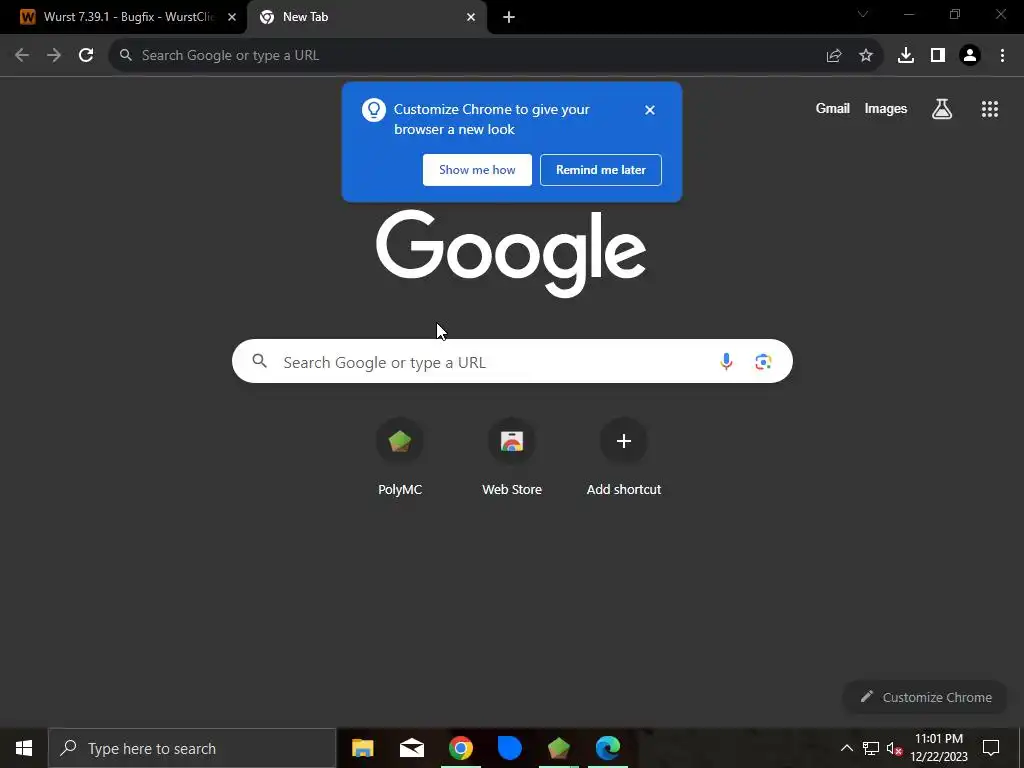This screenshot has width=1024, height=768.
Task: Search by image with Google Lens icon
Action: coord(763,361)
